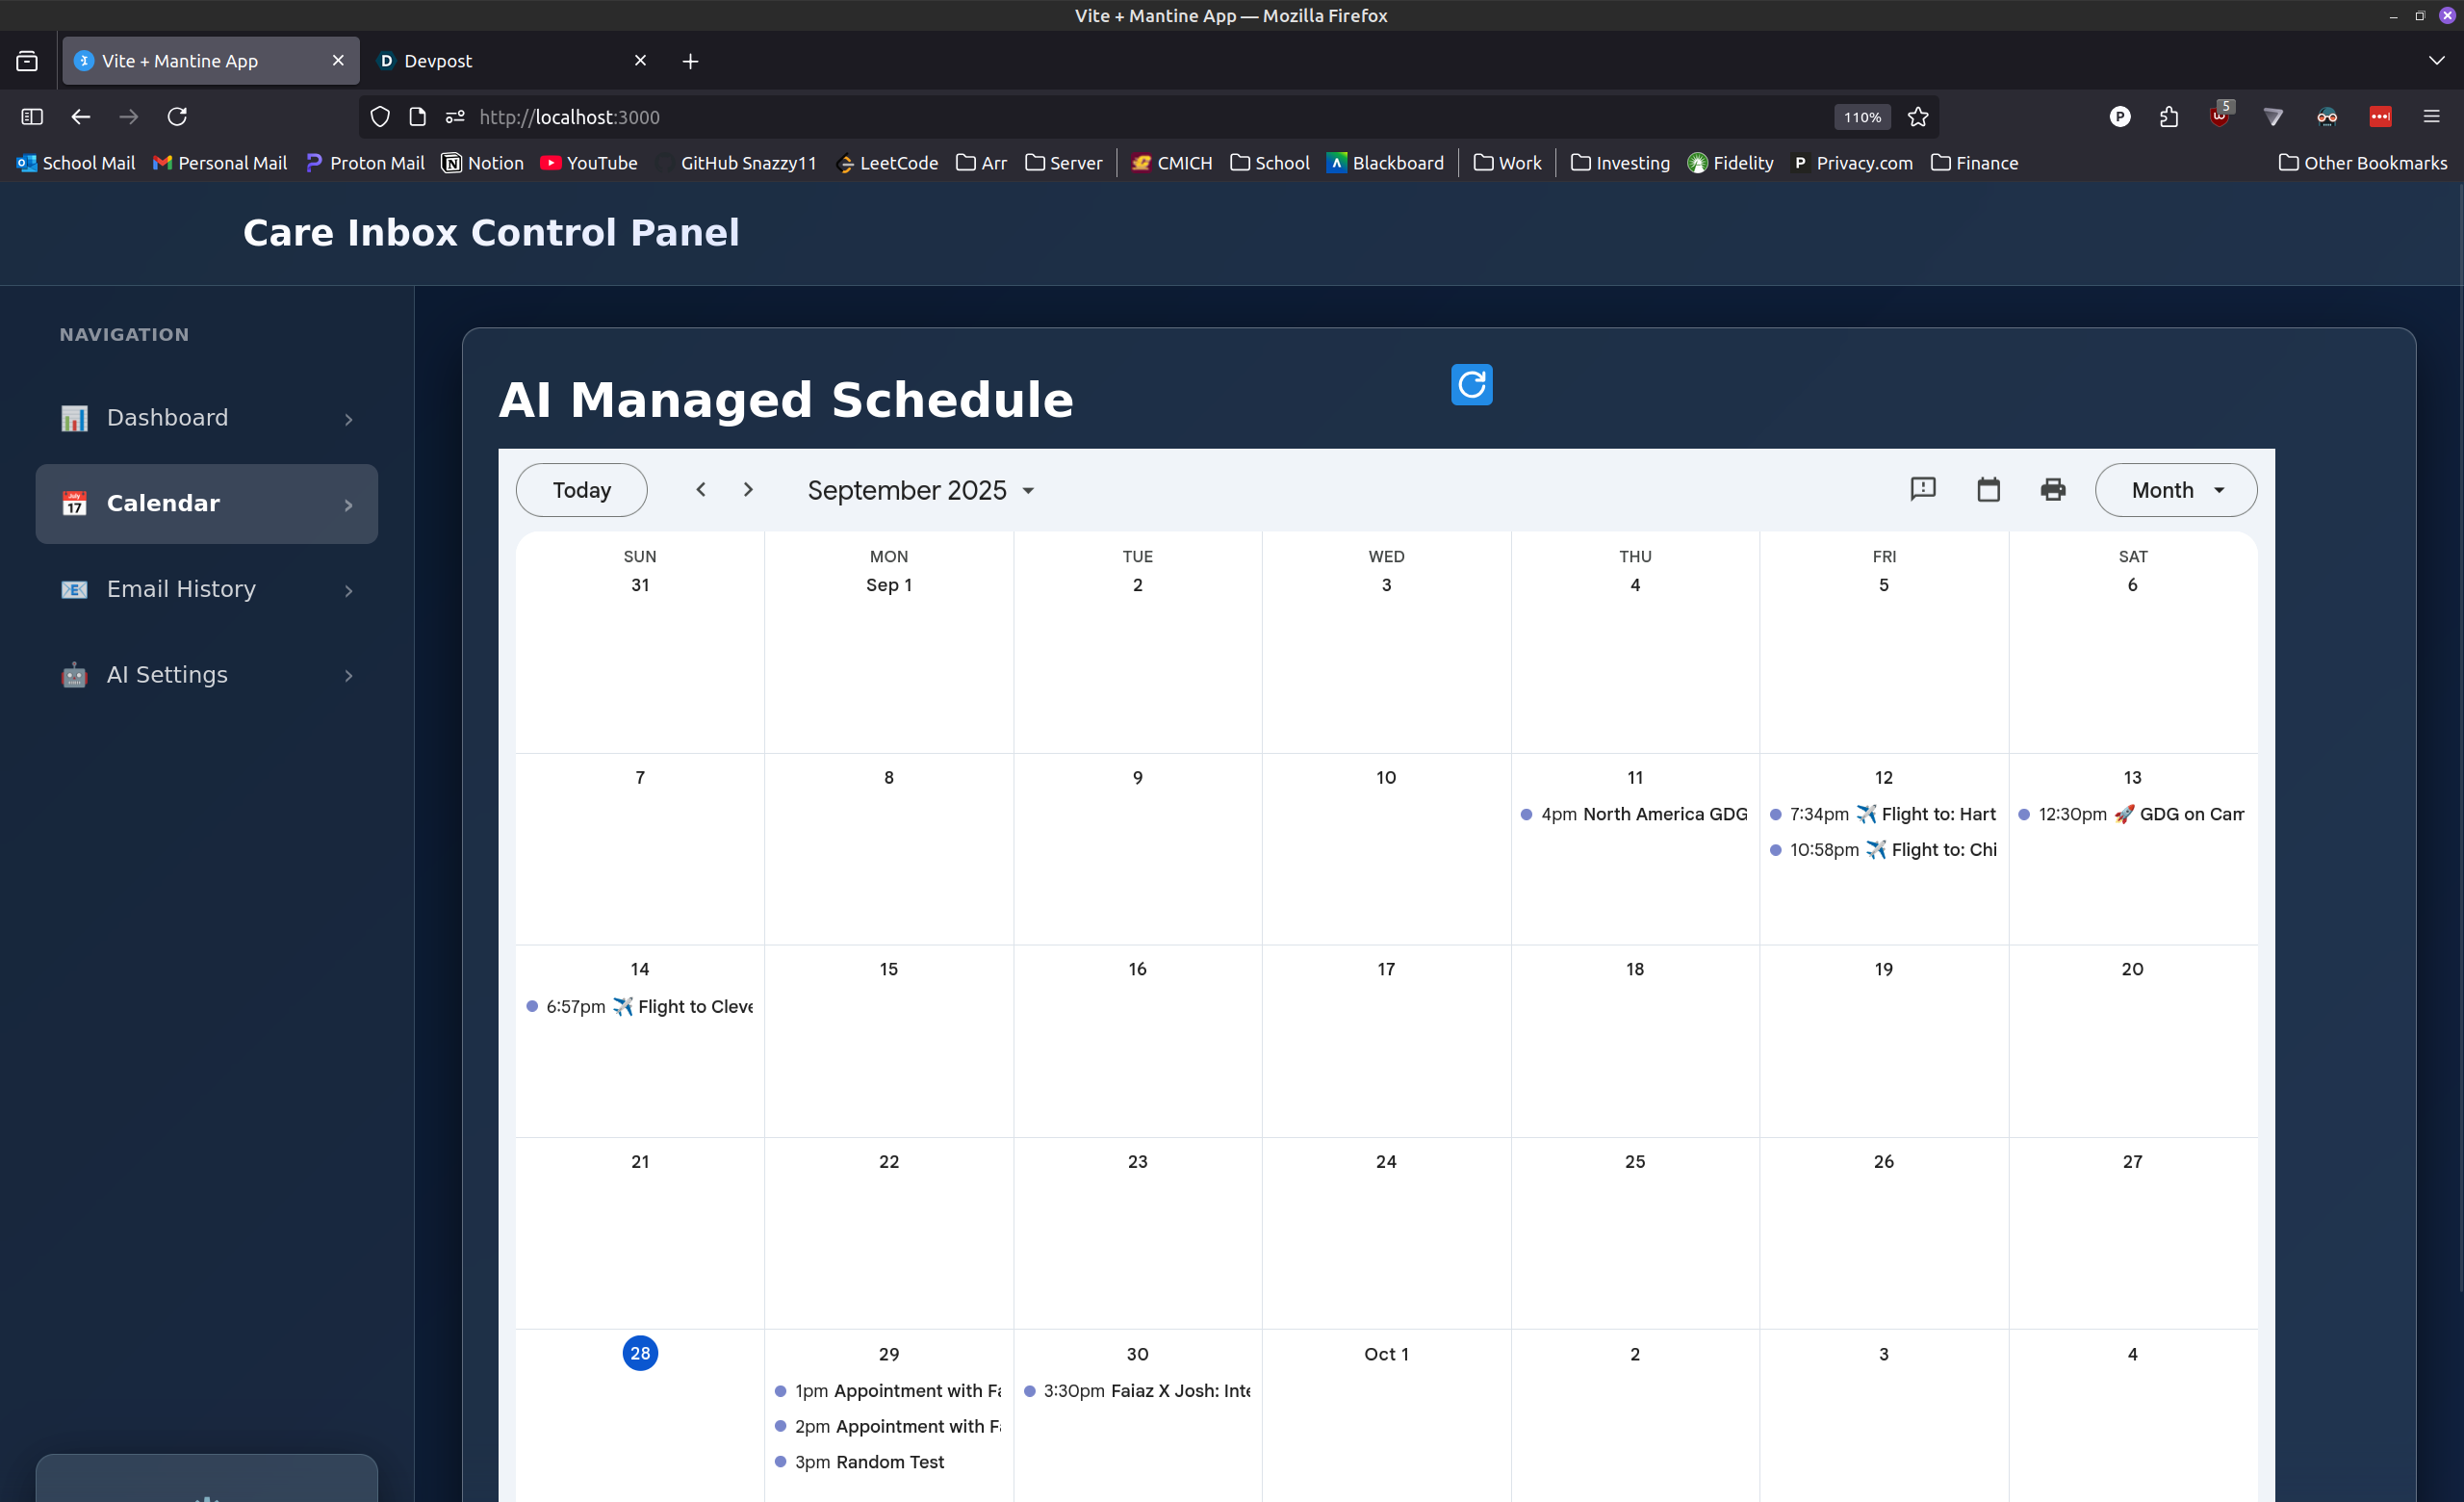Click the feedback speech bubble icon

point(1922,489)
